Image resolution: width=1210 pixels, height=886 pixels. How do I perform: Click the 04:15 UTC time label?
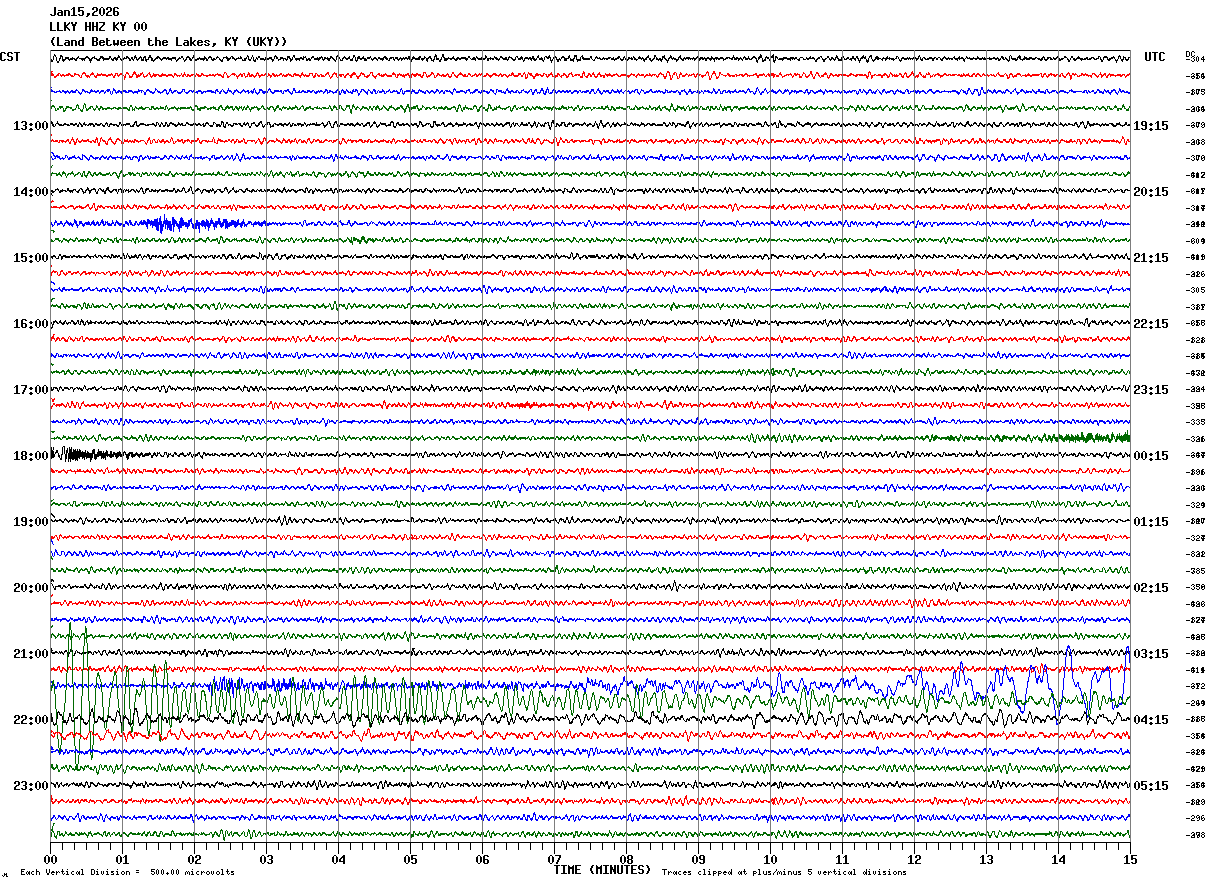click(x=1151, y=720)
